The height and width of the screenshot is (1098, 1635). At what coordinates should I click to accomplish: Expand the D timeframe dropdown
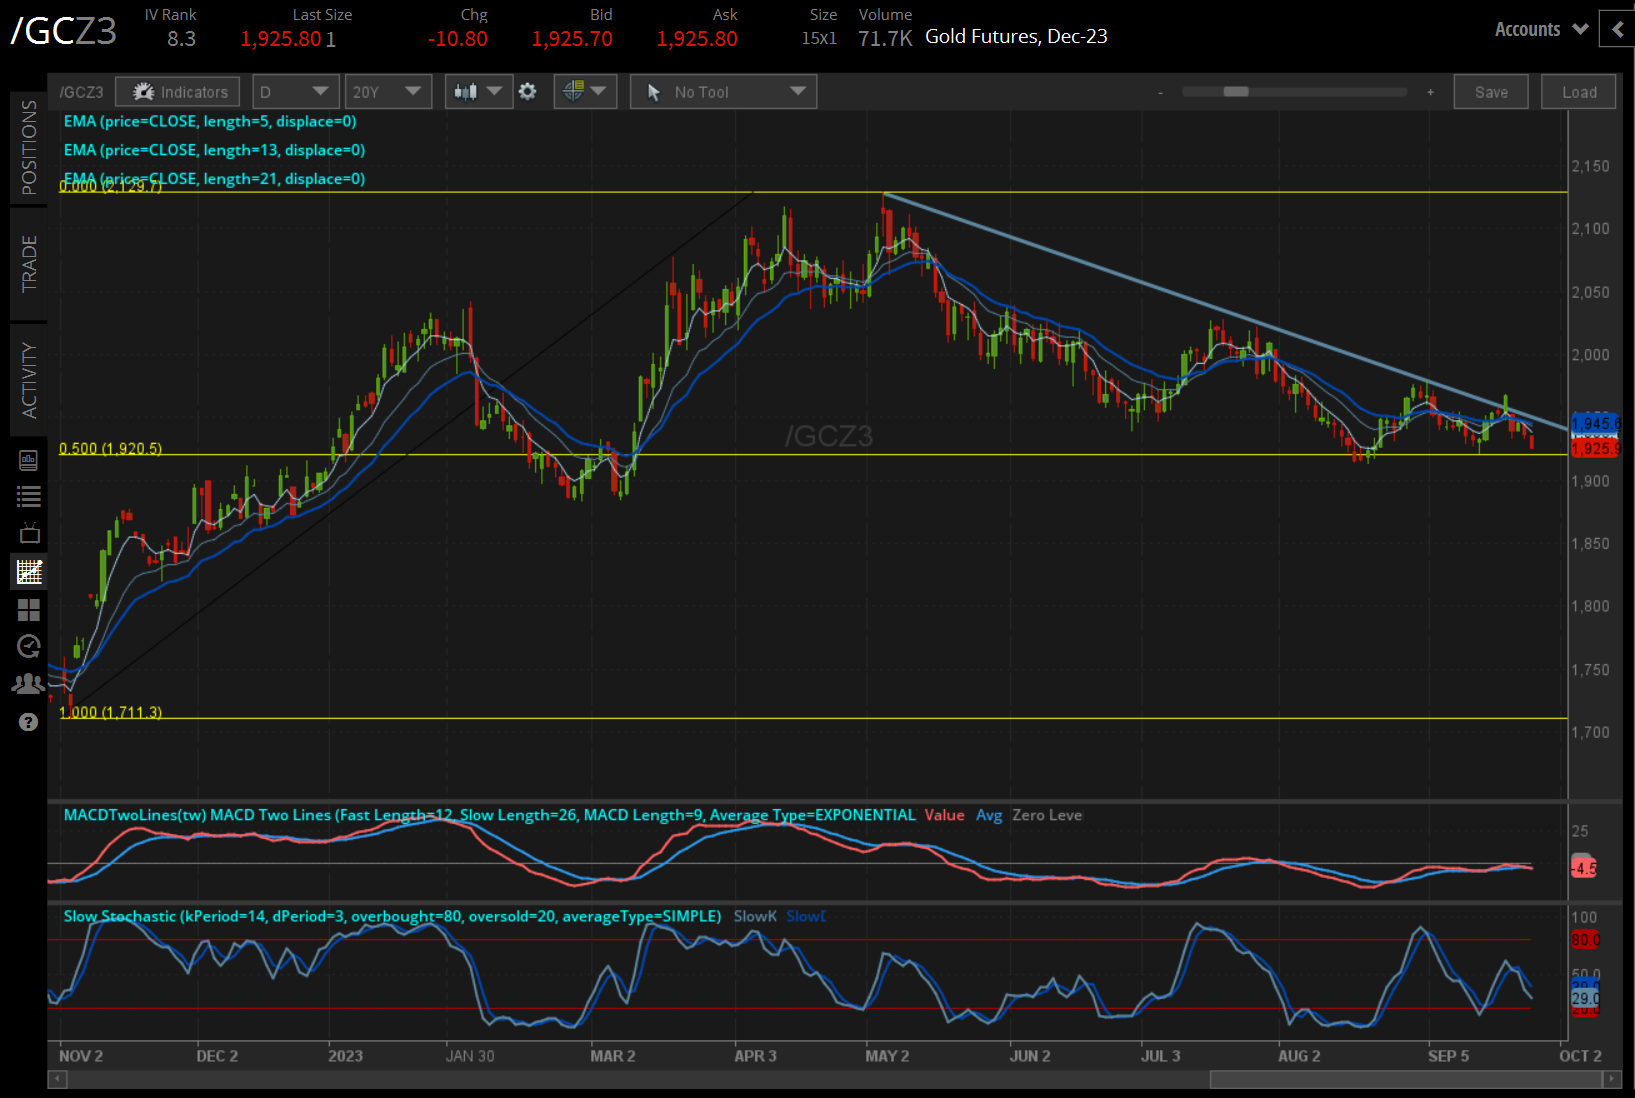295,92
